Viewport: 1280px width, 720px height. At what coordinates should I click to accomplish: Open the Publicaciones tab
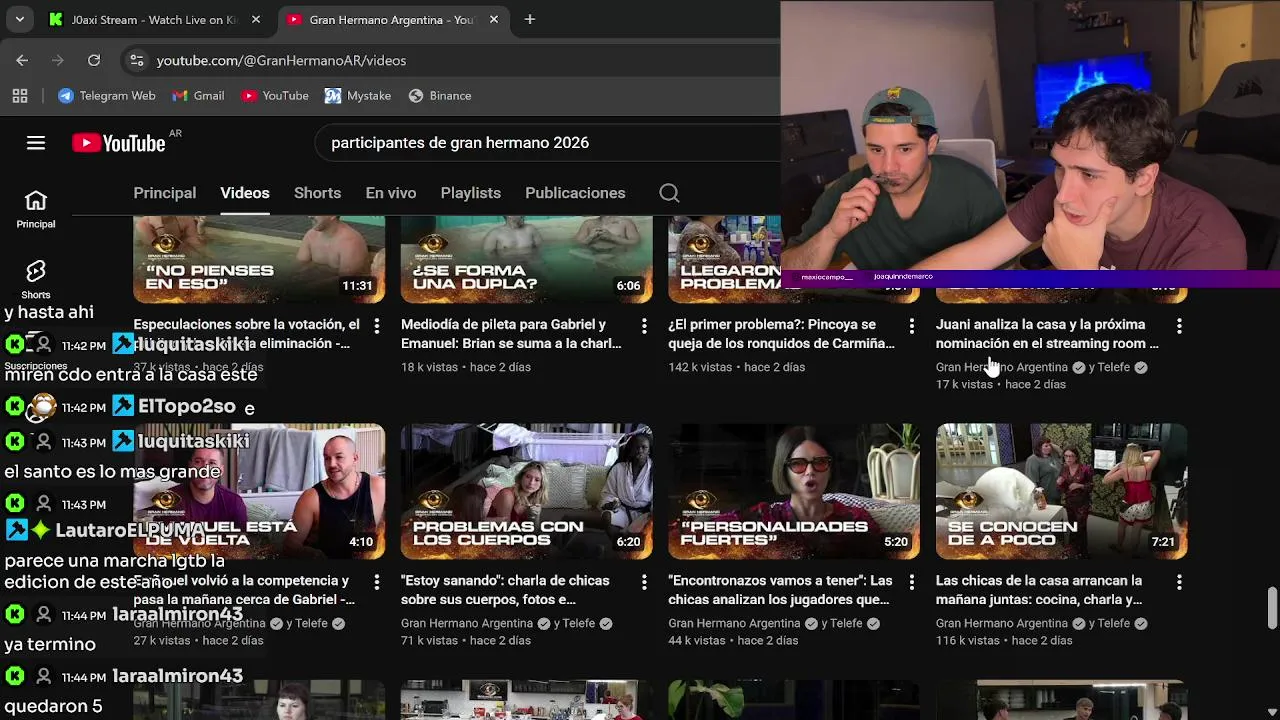click(575, 193)
